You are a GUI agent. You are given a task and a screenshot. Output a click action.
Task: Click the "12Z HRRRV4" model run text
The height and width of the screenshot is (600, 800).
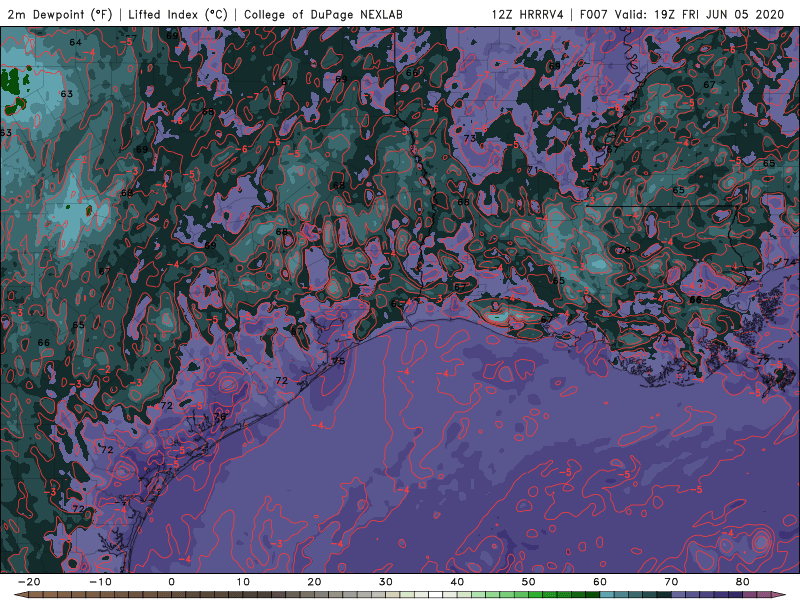527,14
